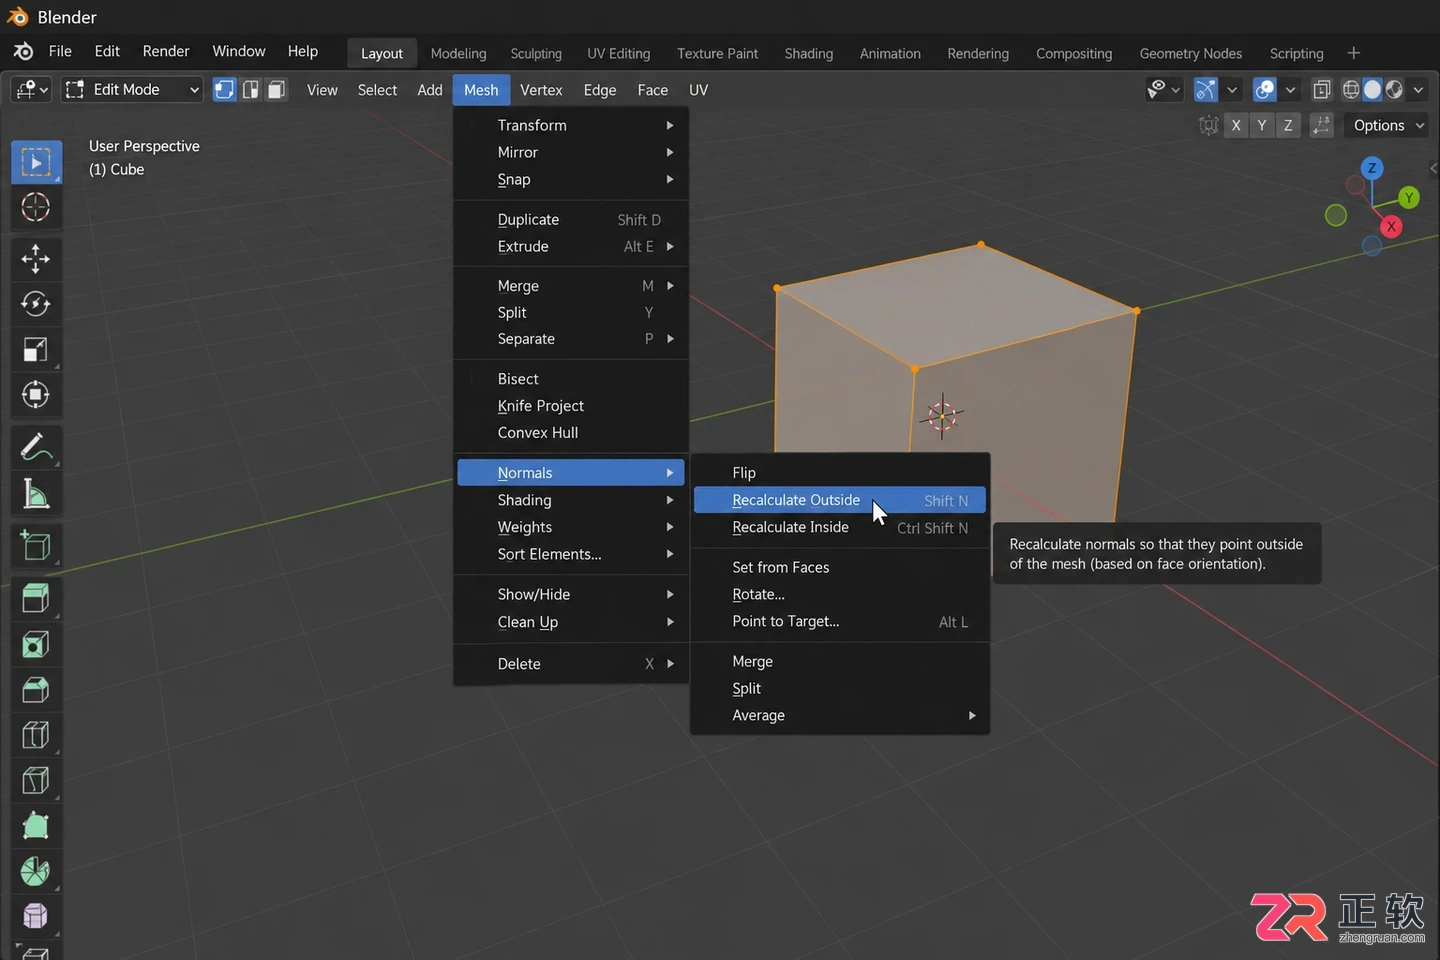Open the overlays options dropdown
This screenshot has width=1440, height=960.
pos(1291,90)
